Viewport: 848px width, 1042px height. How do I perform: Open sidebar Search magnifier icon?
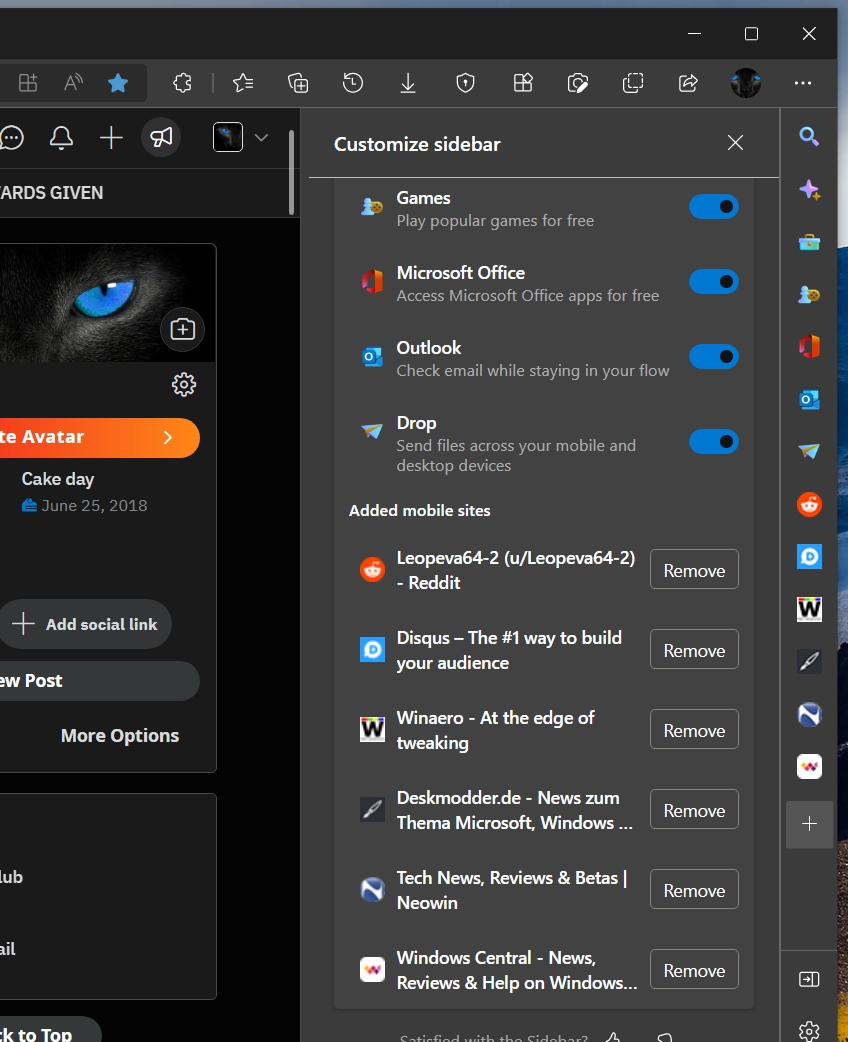pyautogui.click(x=809, y=136)
